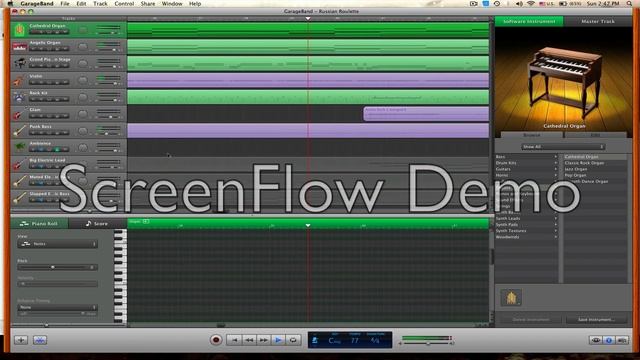Click the Wi-Fi status icon in menu bar
Image resolution: width=640 pixels, height=360 pixels.
point(531,4)
